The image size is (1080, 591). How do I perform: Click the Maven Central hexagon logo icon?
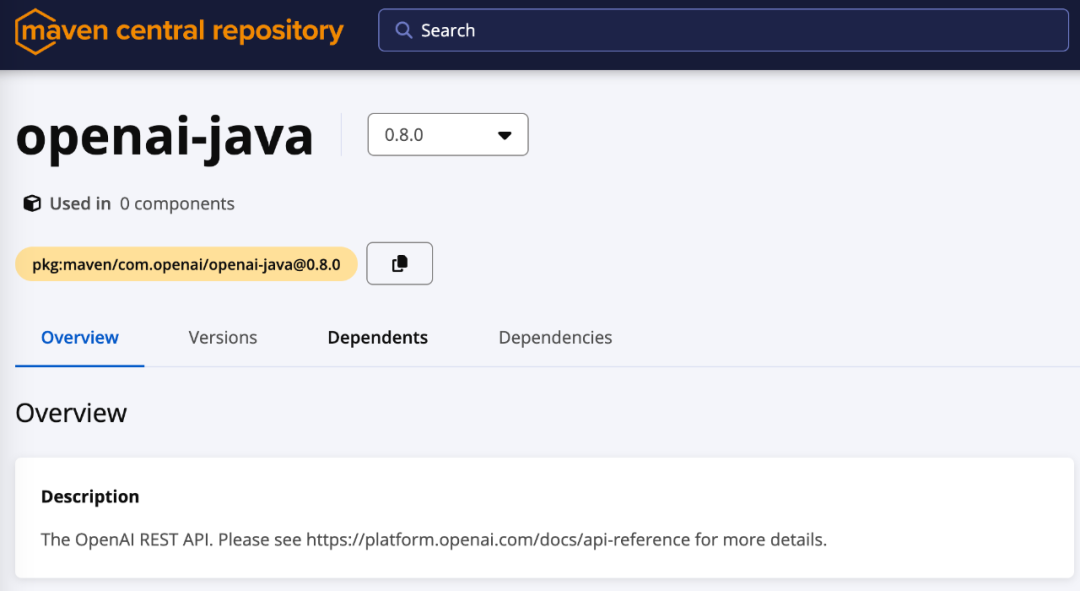tap(35, 31)
